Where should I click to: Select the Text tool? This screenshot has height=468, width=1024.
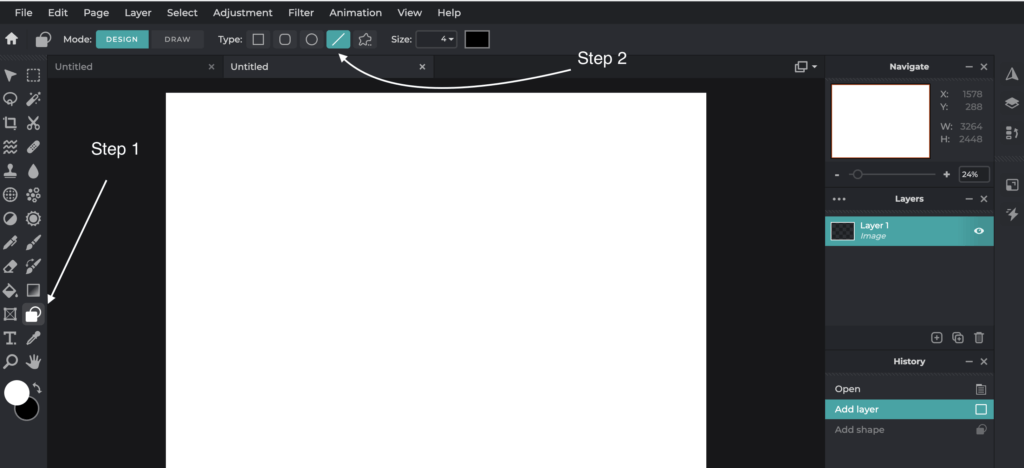pos(10,338)
